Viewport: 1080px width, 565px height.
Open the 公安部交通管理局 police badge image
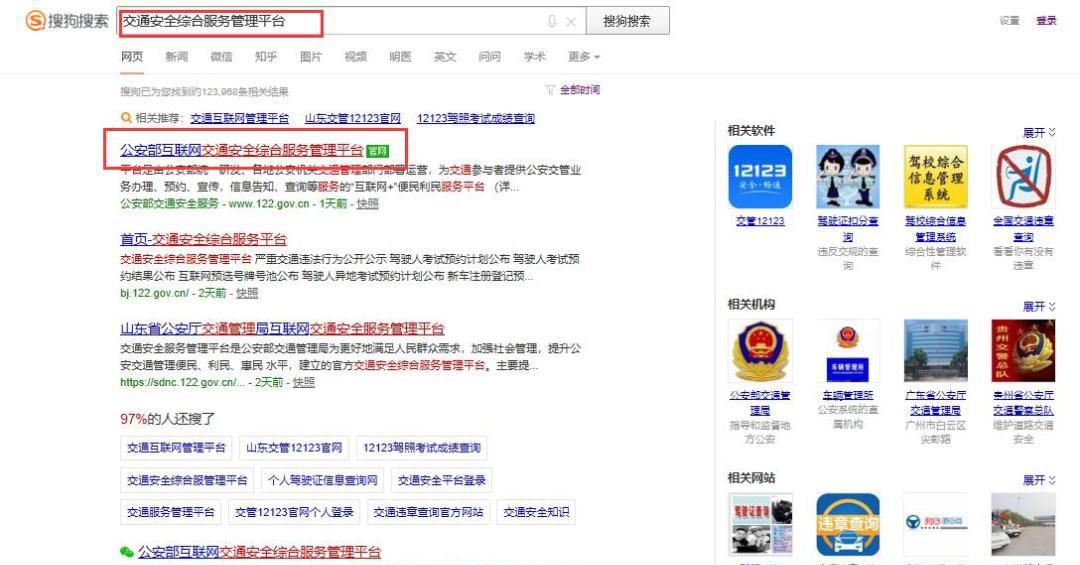click(x=760, y=351)
